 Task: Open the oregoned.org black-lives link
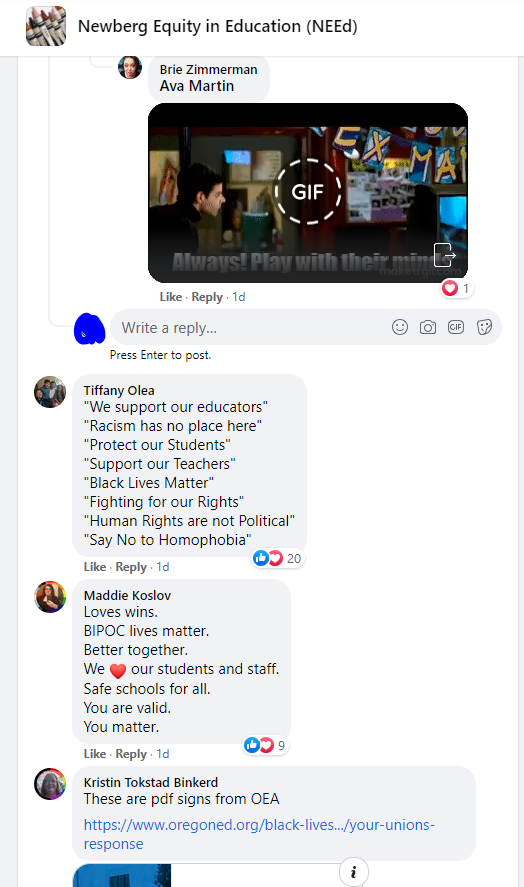pos(259,834)
